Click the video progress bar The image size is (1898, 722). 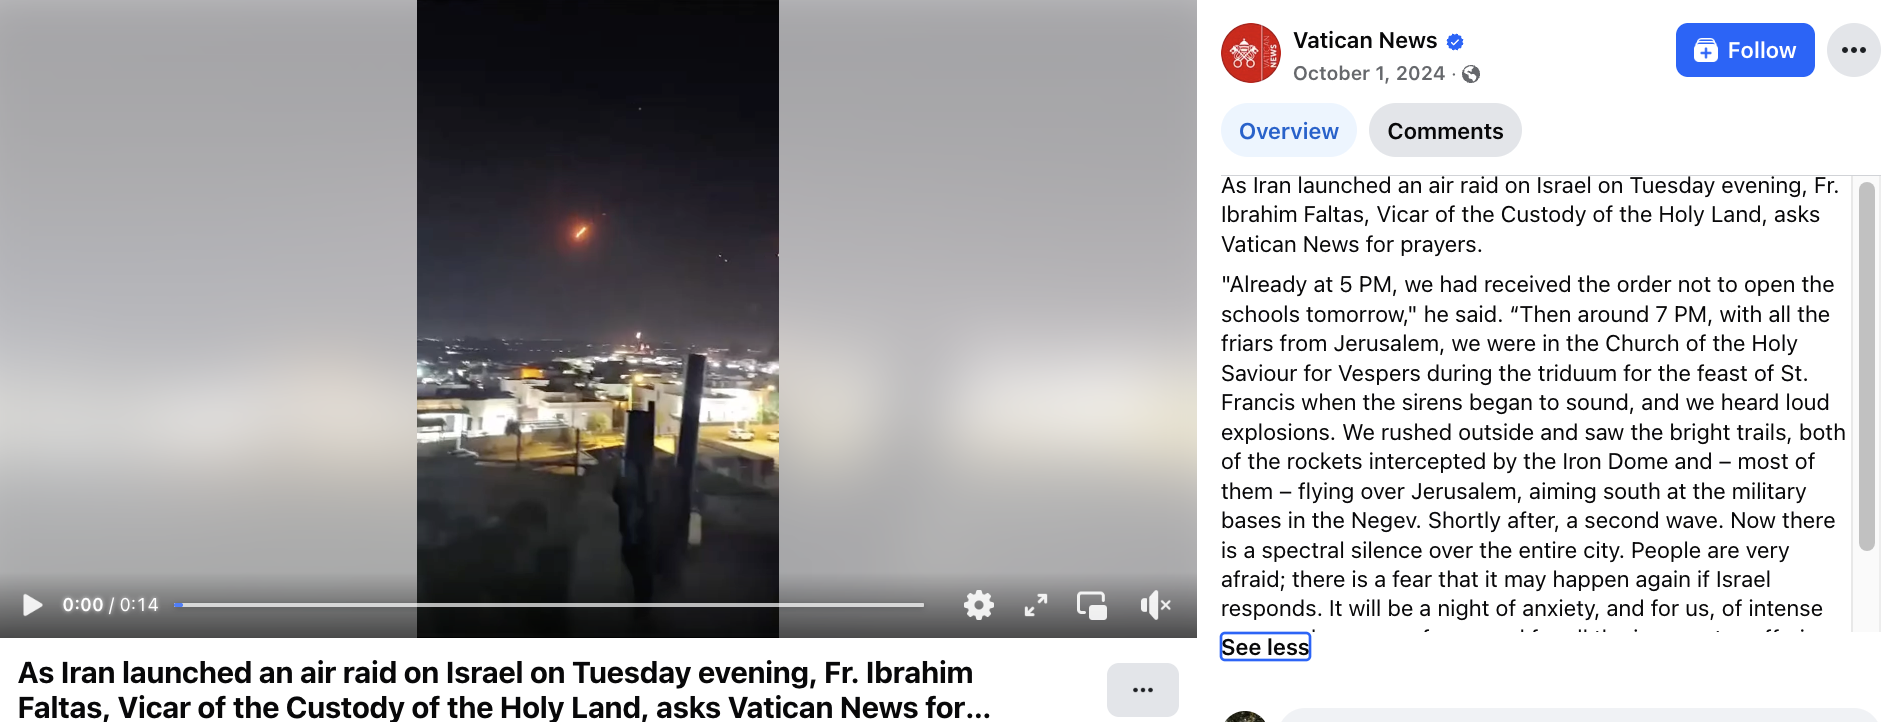(549, 605)
